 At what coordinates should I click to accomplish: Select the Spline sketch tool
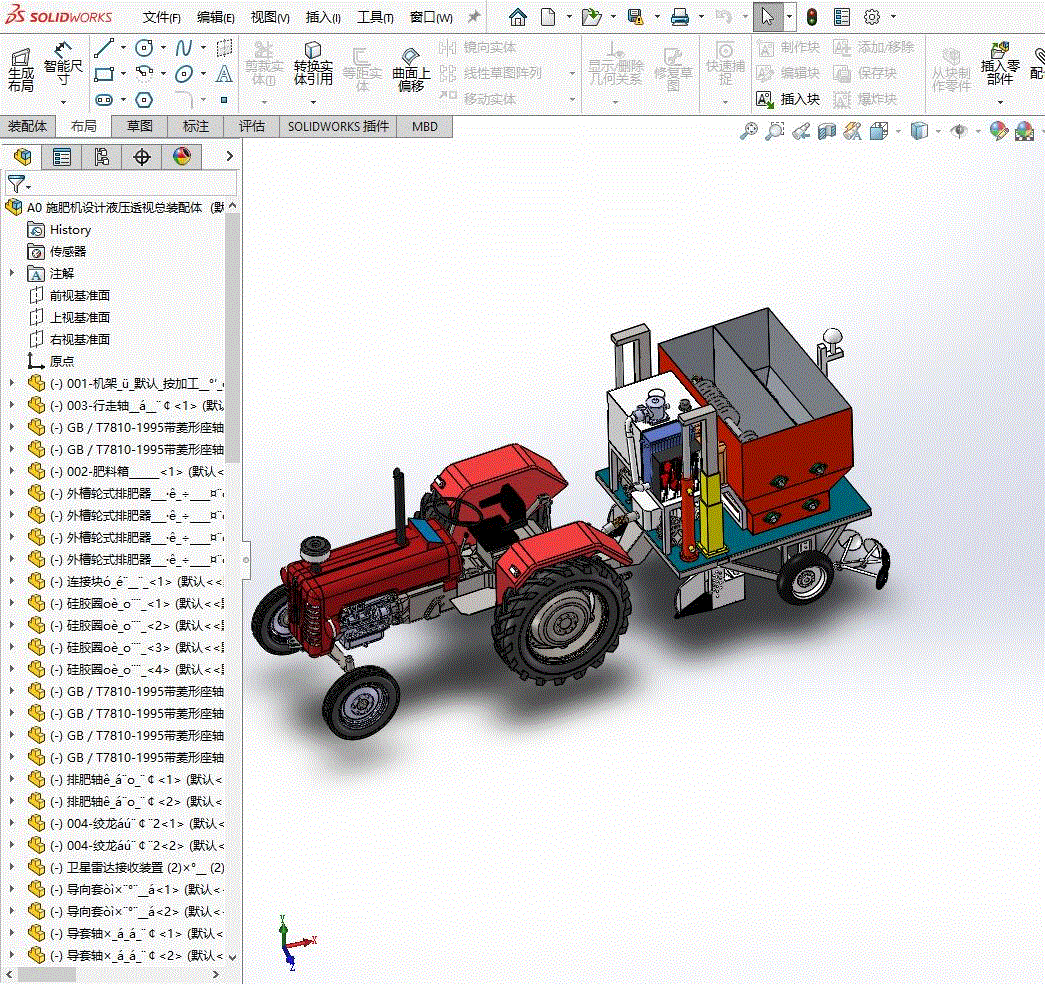pyautogui.click(x=183, y=47)
